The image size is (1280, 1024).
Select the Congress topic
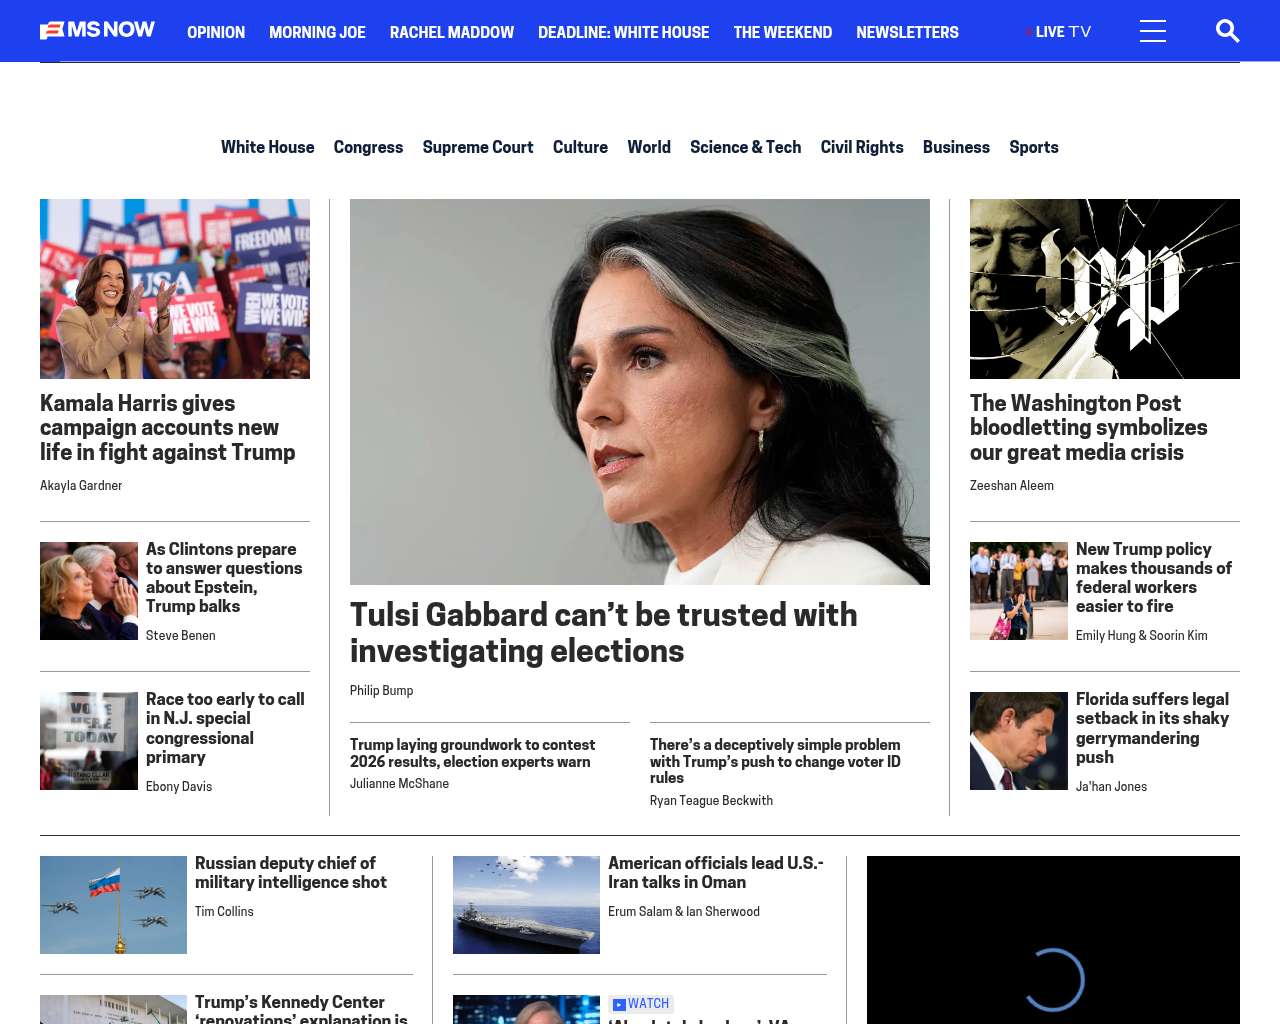point(368,147)
